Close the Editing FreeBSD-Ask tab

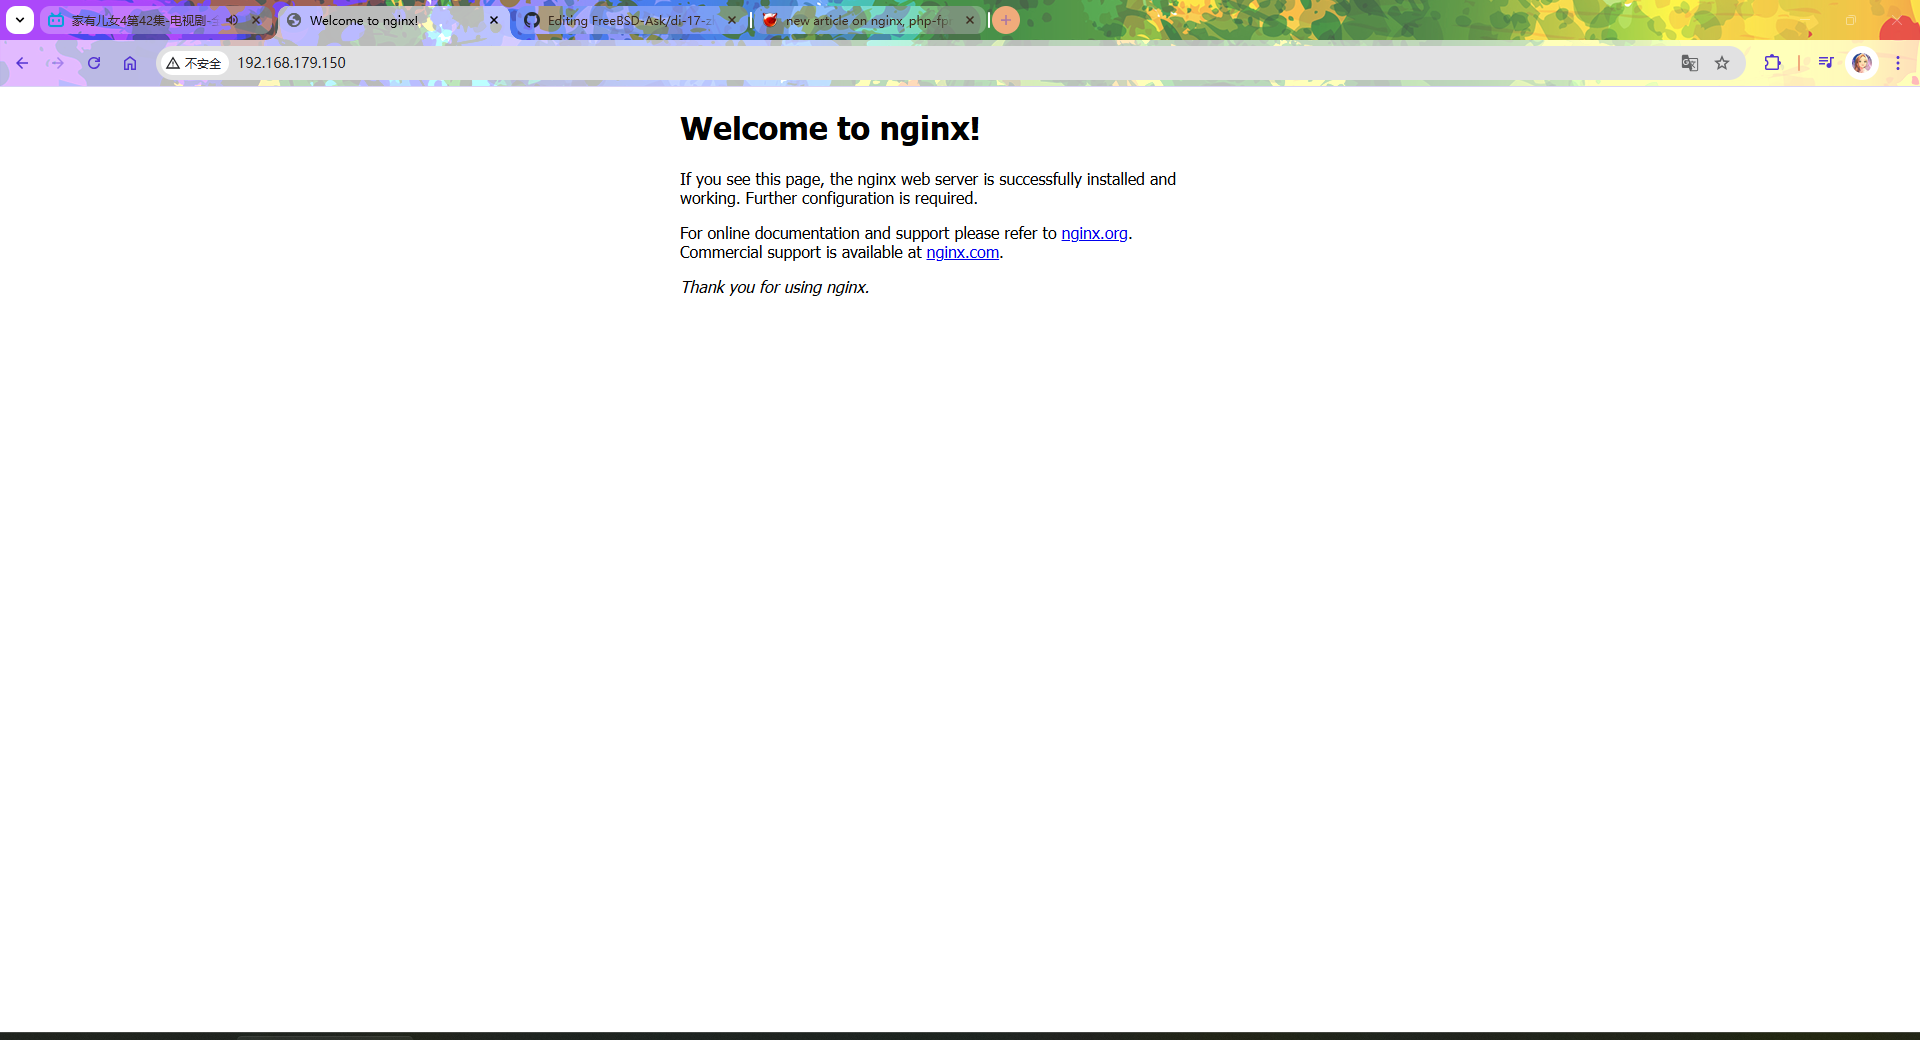pos(732,20)
